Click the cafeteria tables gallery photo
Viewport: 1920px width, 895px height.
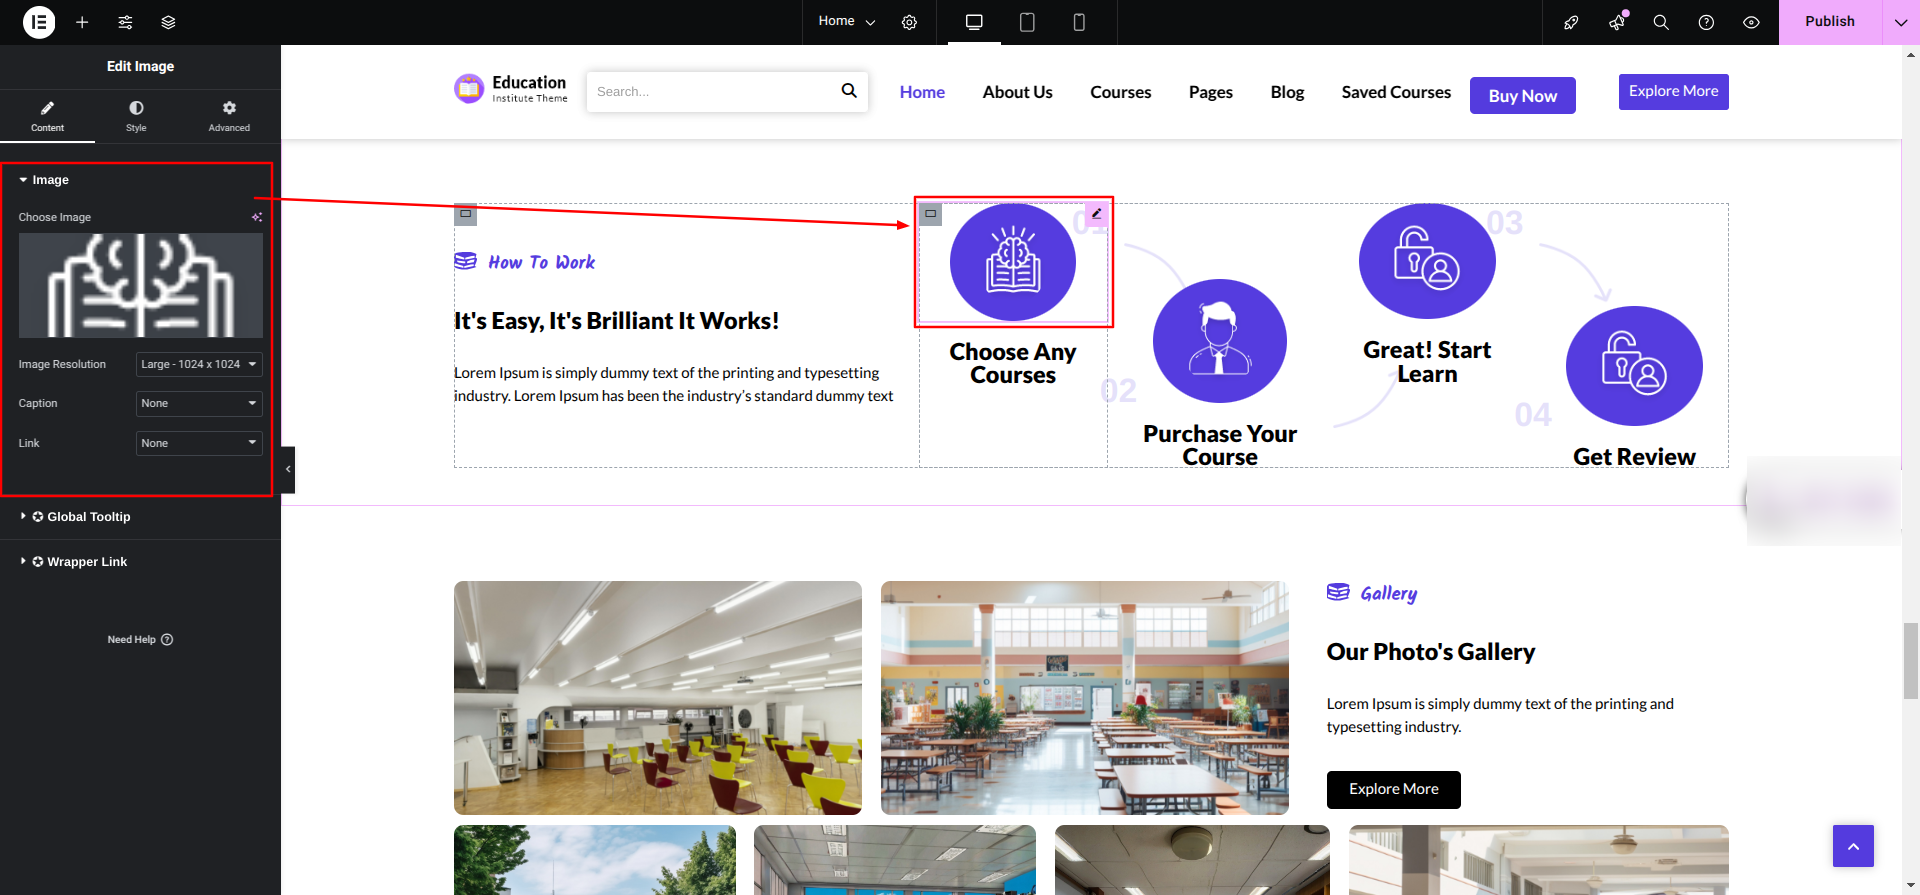(x=1085, y=698)
